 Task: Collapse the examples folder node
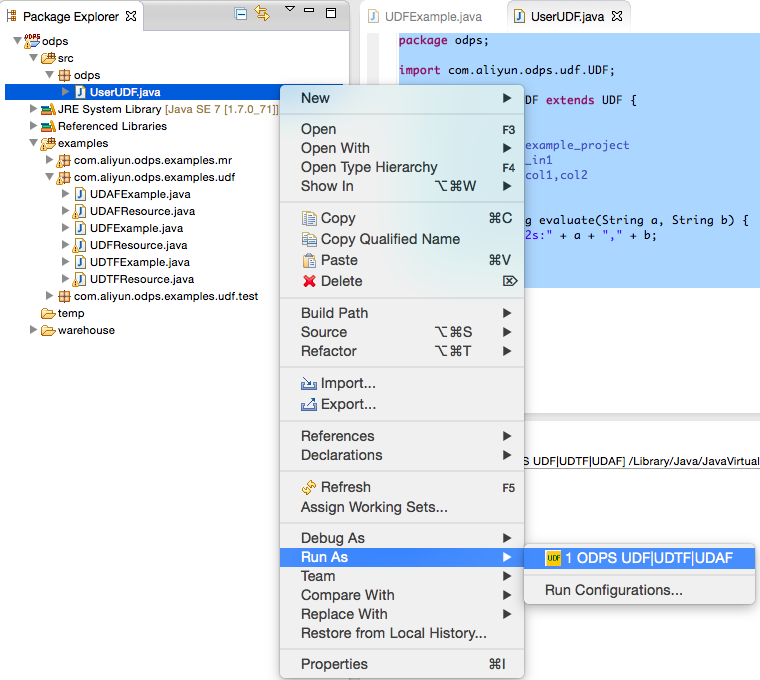point(33,142)
